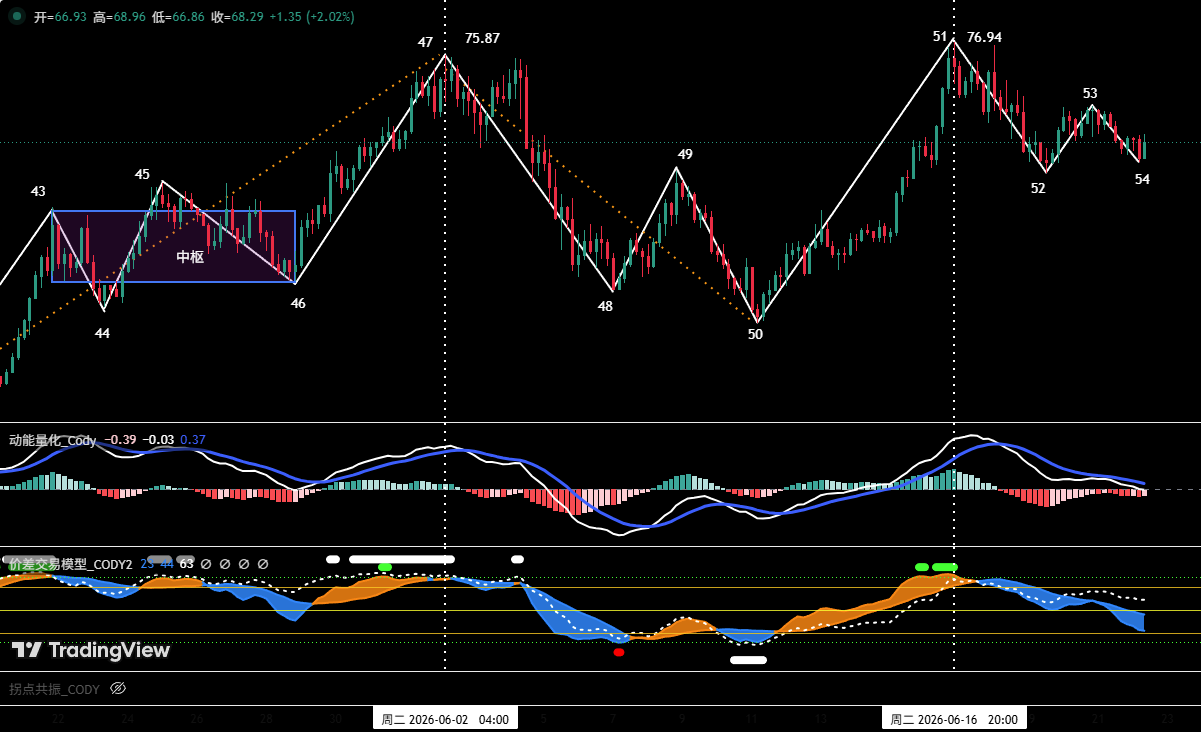The height and width of the screenshot is (732, 1201).
Task: Select the swing low labeled 44
Action: (x=103, y=333)
